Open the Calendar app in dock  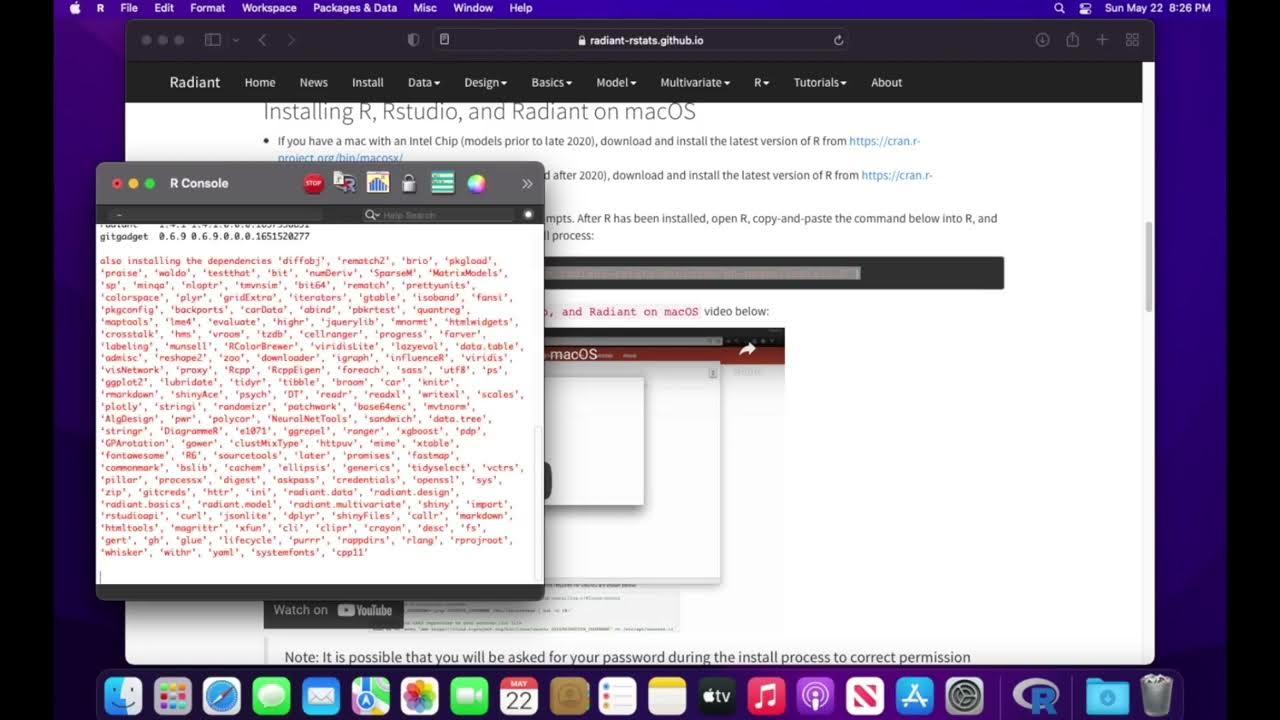(519, 696)
